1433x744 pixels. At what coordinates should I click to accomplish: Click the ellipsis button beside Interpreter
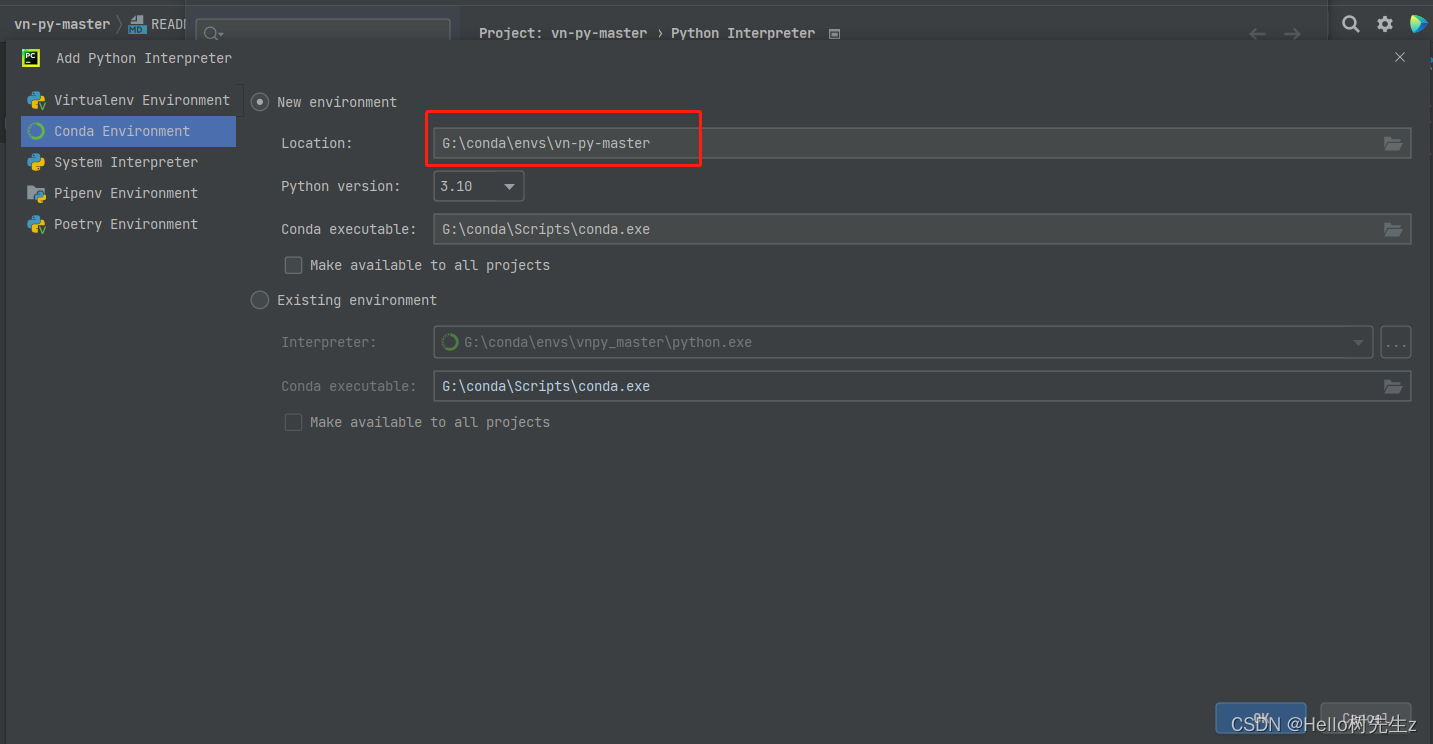[x=1396, y=342]
